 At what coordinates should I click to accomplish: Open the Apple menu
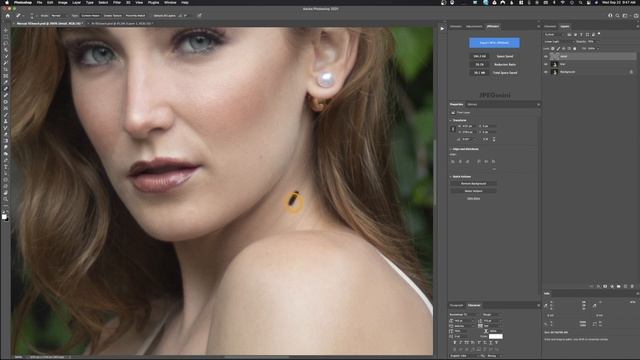(x=7, y=2)
